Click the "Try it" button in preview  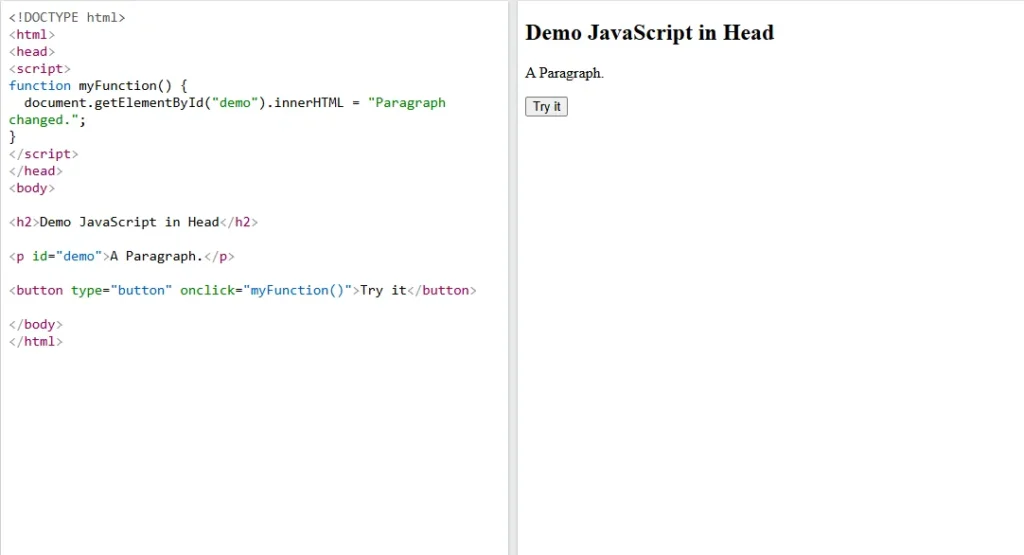click(x=546, y=106)
